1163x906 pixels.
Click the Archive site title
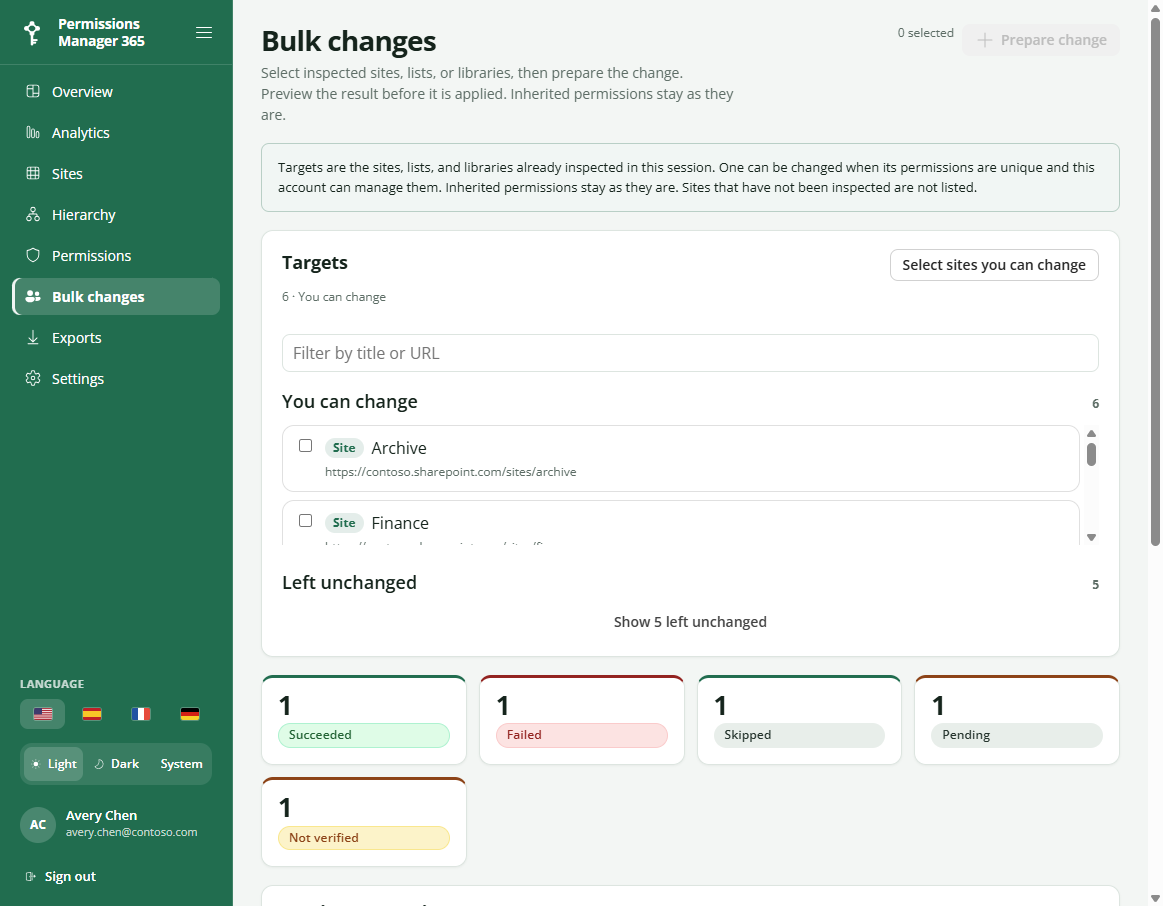click(x=399, y=448)
